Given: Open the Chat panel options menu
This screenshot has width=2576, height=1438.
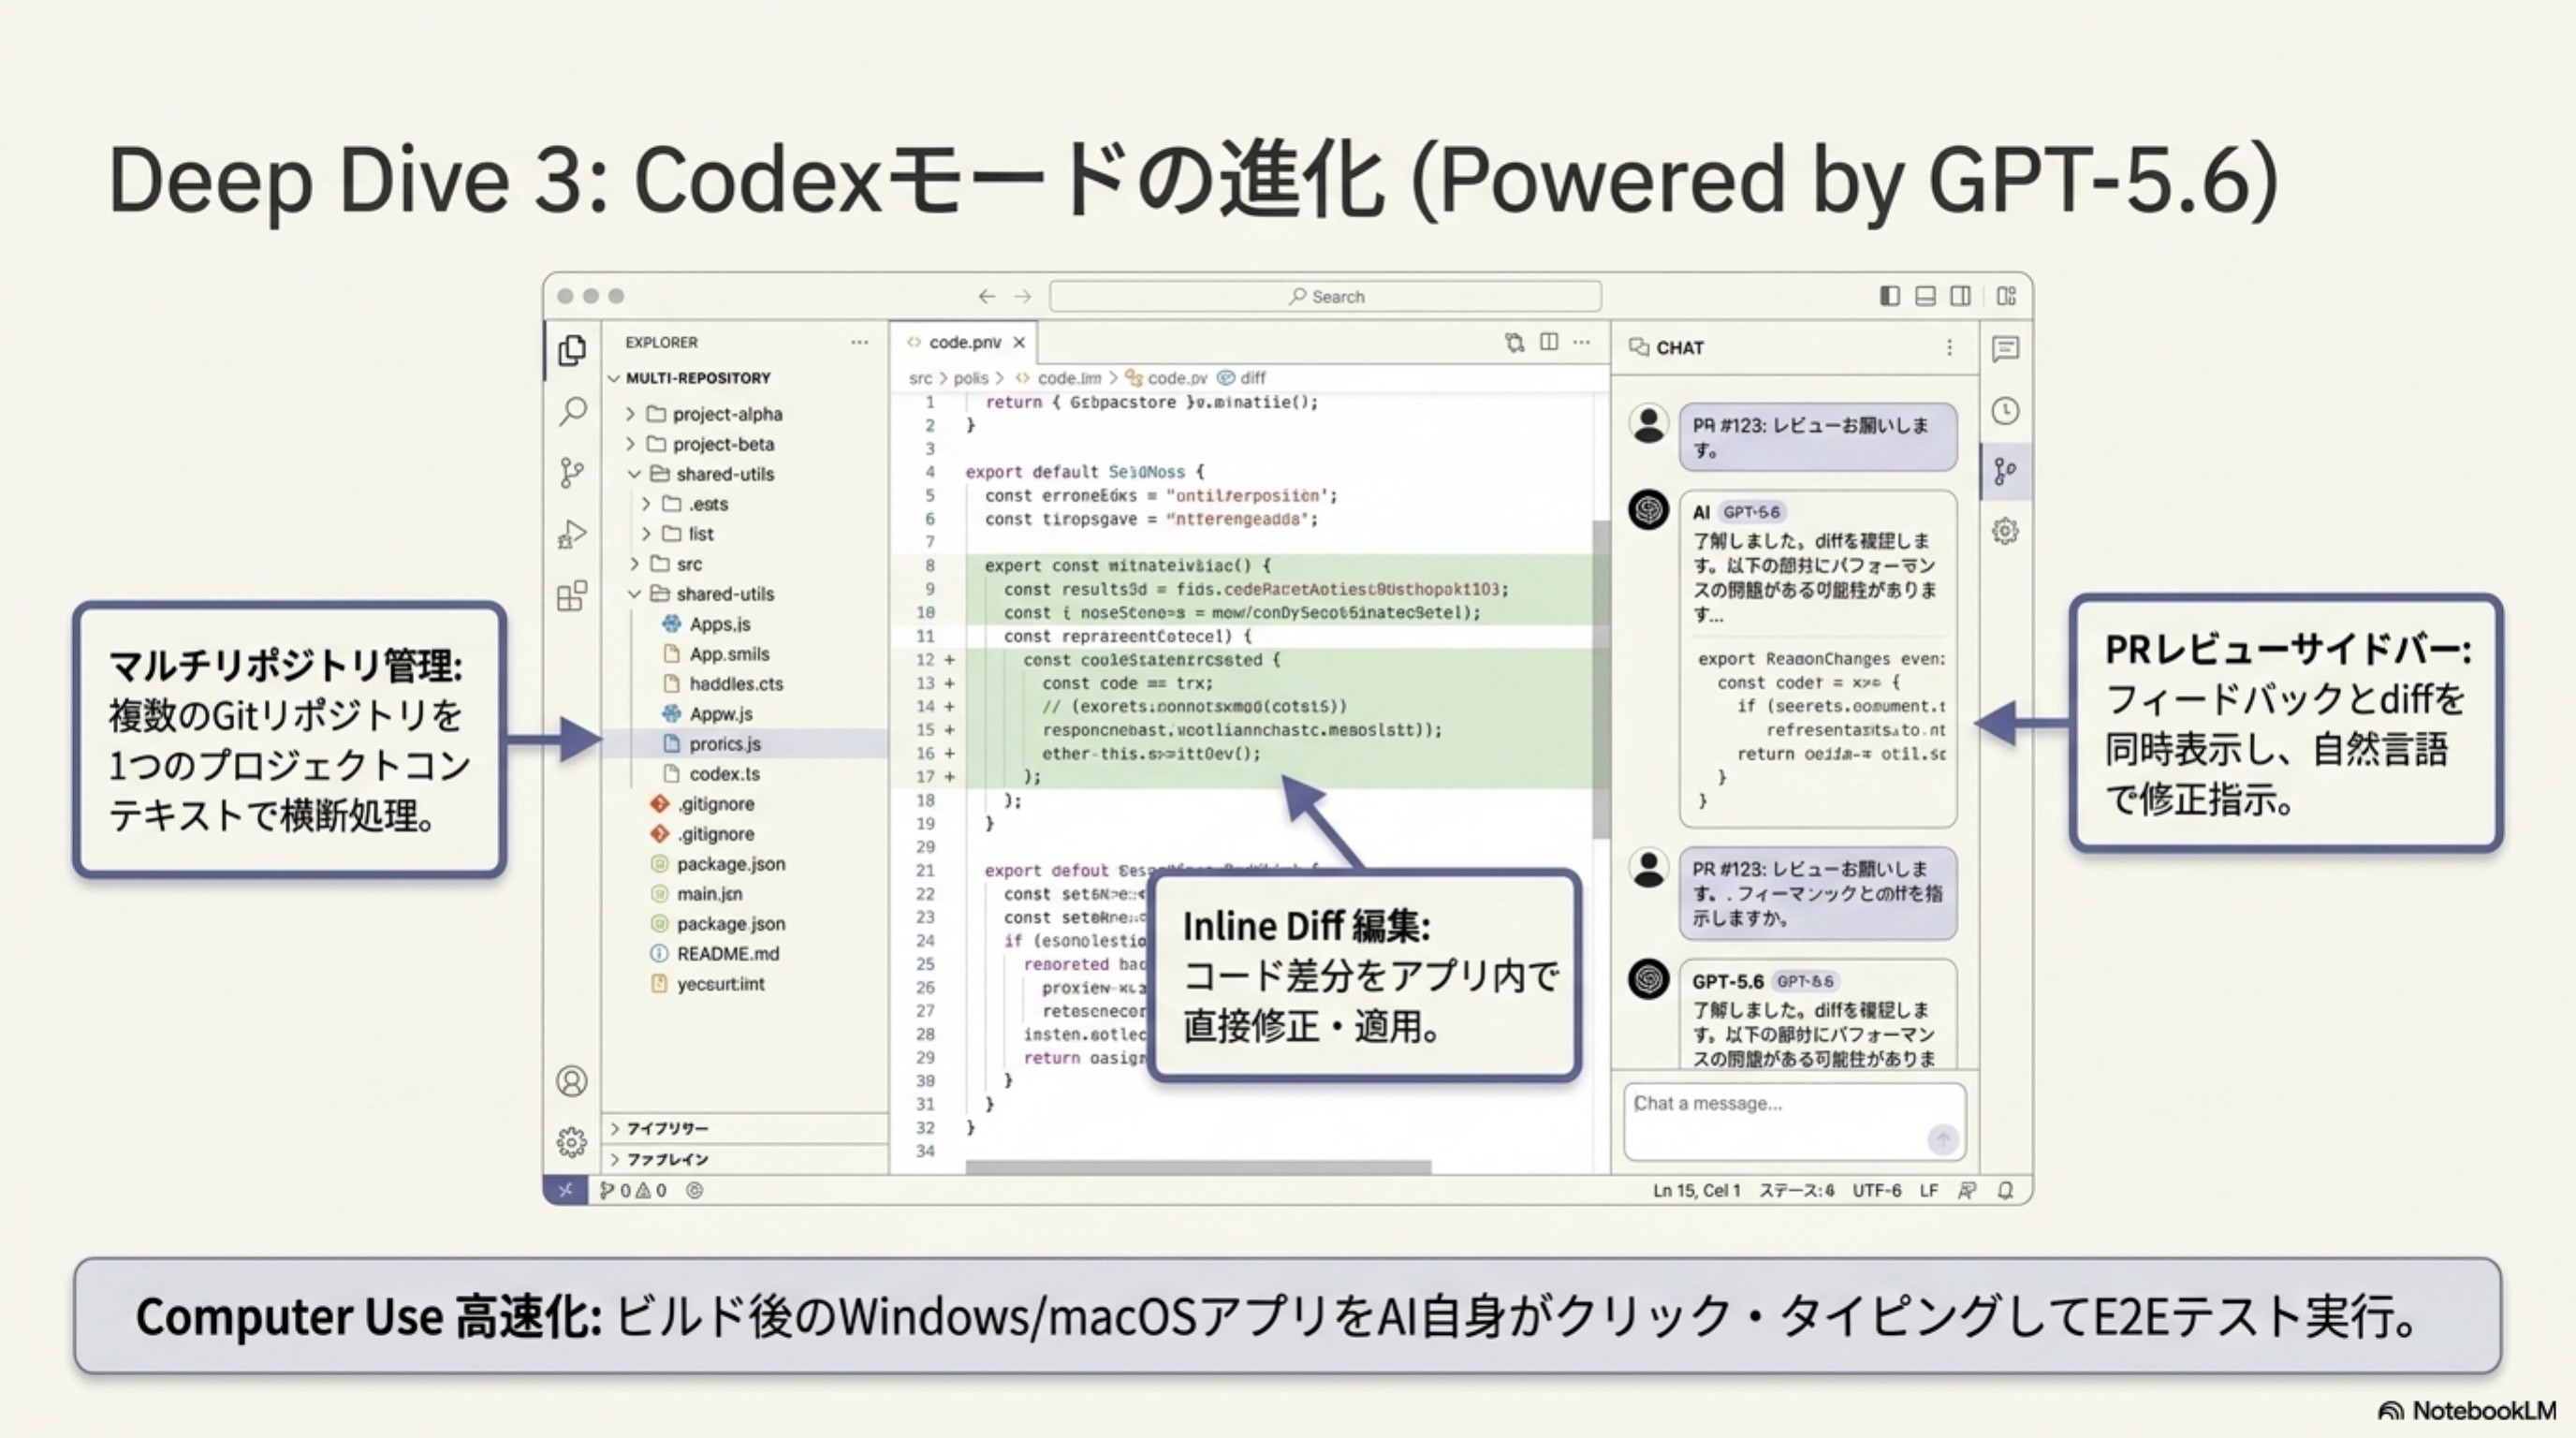Looking at the screenshot, I should [x=1949, y=347].
